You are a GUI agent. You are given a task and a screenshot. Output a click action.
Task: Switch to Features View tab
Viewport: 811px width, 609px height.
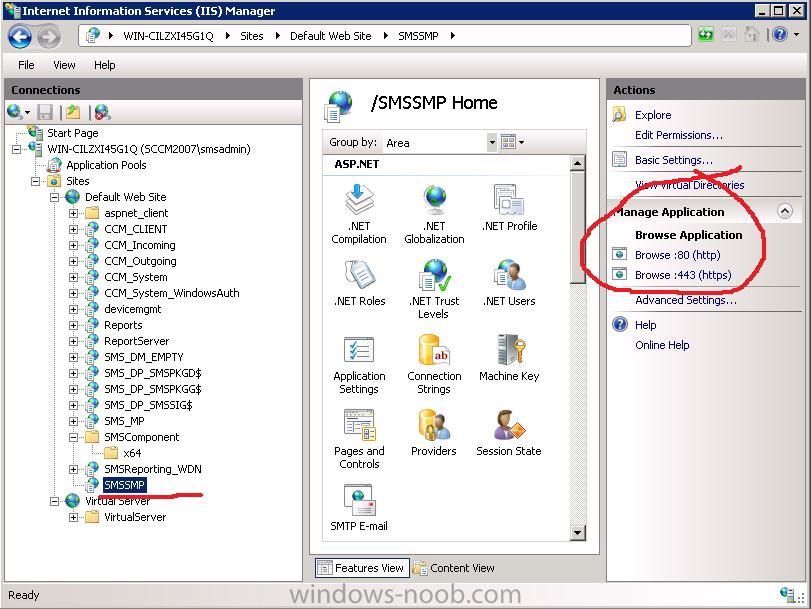pyautogui.click(x=362, y=568)
